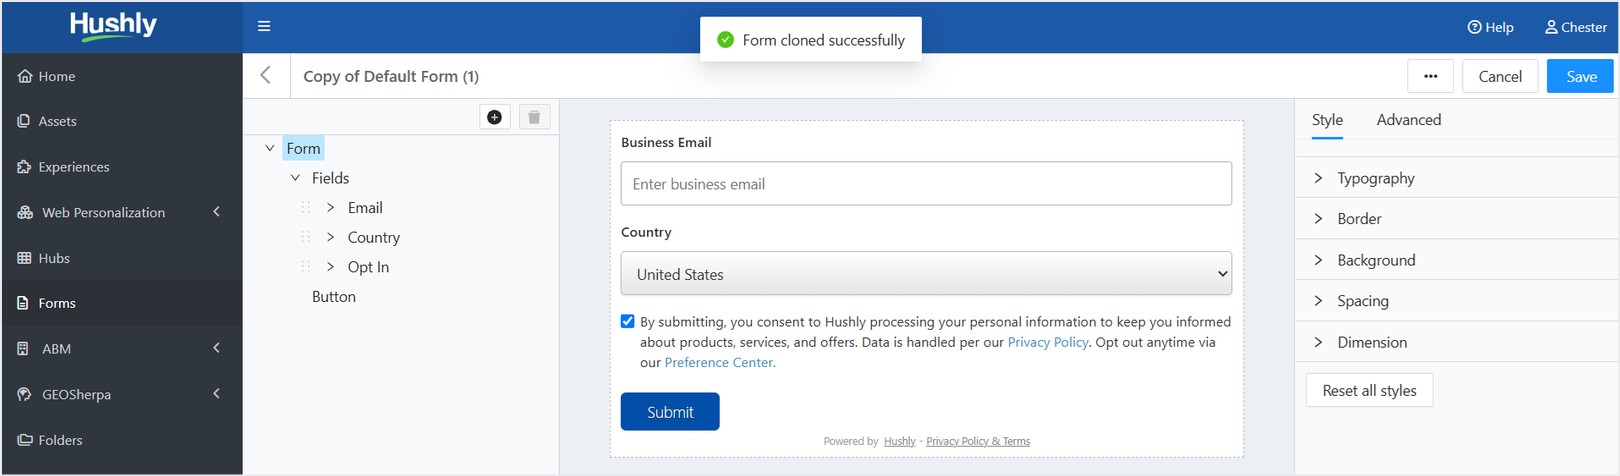Uncheck the consent opt-in checkbox

tap(628, 322)
